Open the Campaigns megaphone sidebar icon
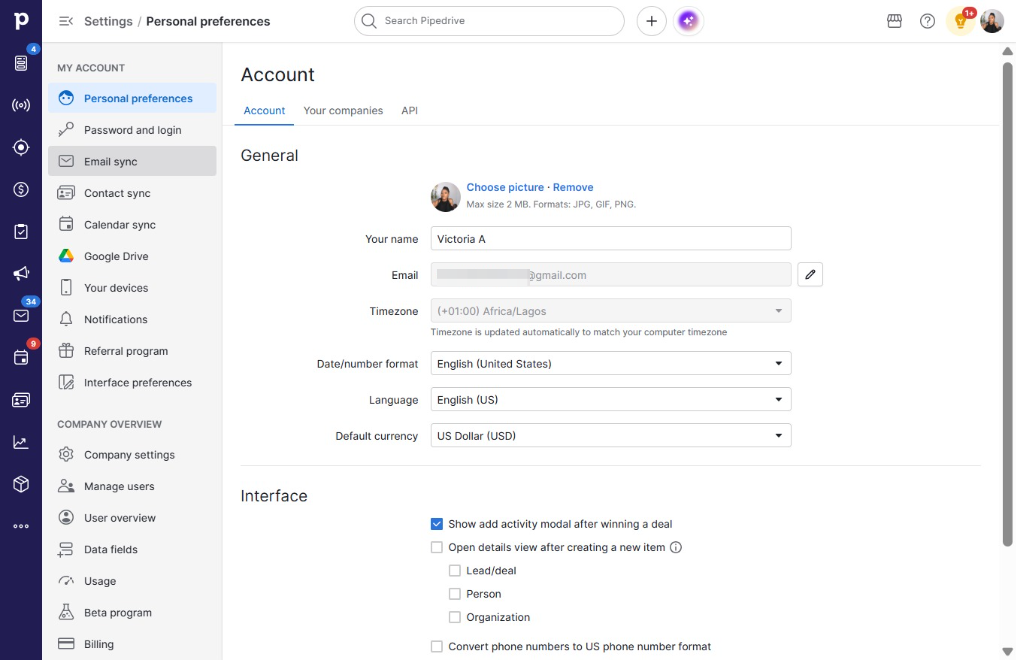The height and width of the screenshot is (660, 1016). (x=21, y=273)
